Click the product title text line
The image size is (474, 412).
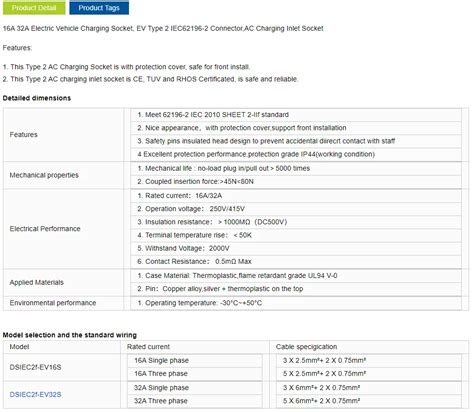[x=163, y=28]
